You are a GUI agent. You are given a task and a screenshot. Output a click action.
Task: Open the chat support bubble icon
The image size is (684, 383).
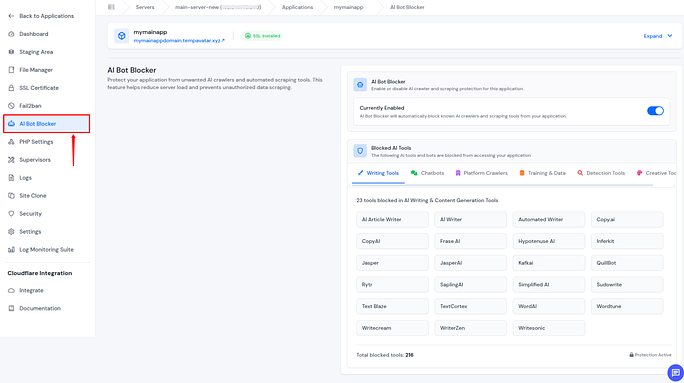675,373
